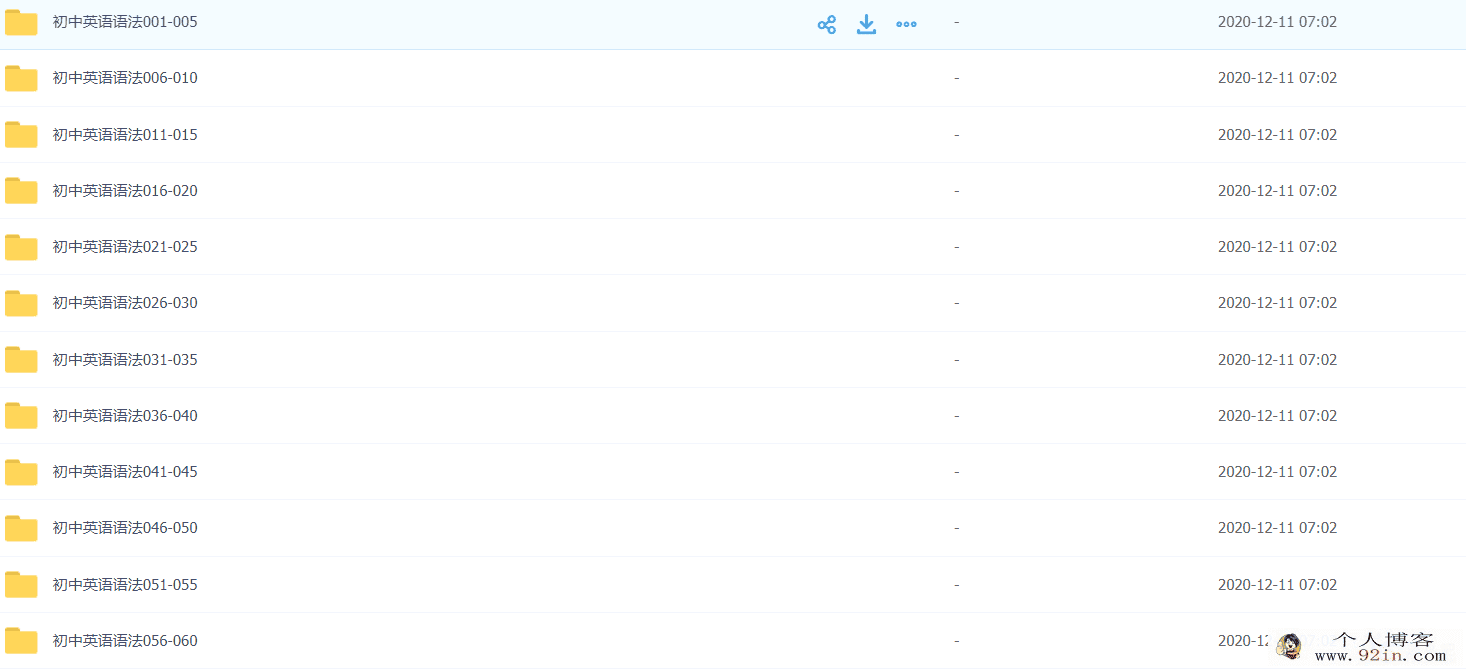Open folder name 初中英语语法016-020

[125, 190]
